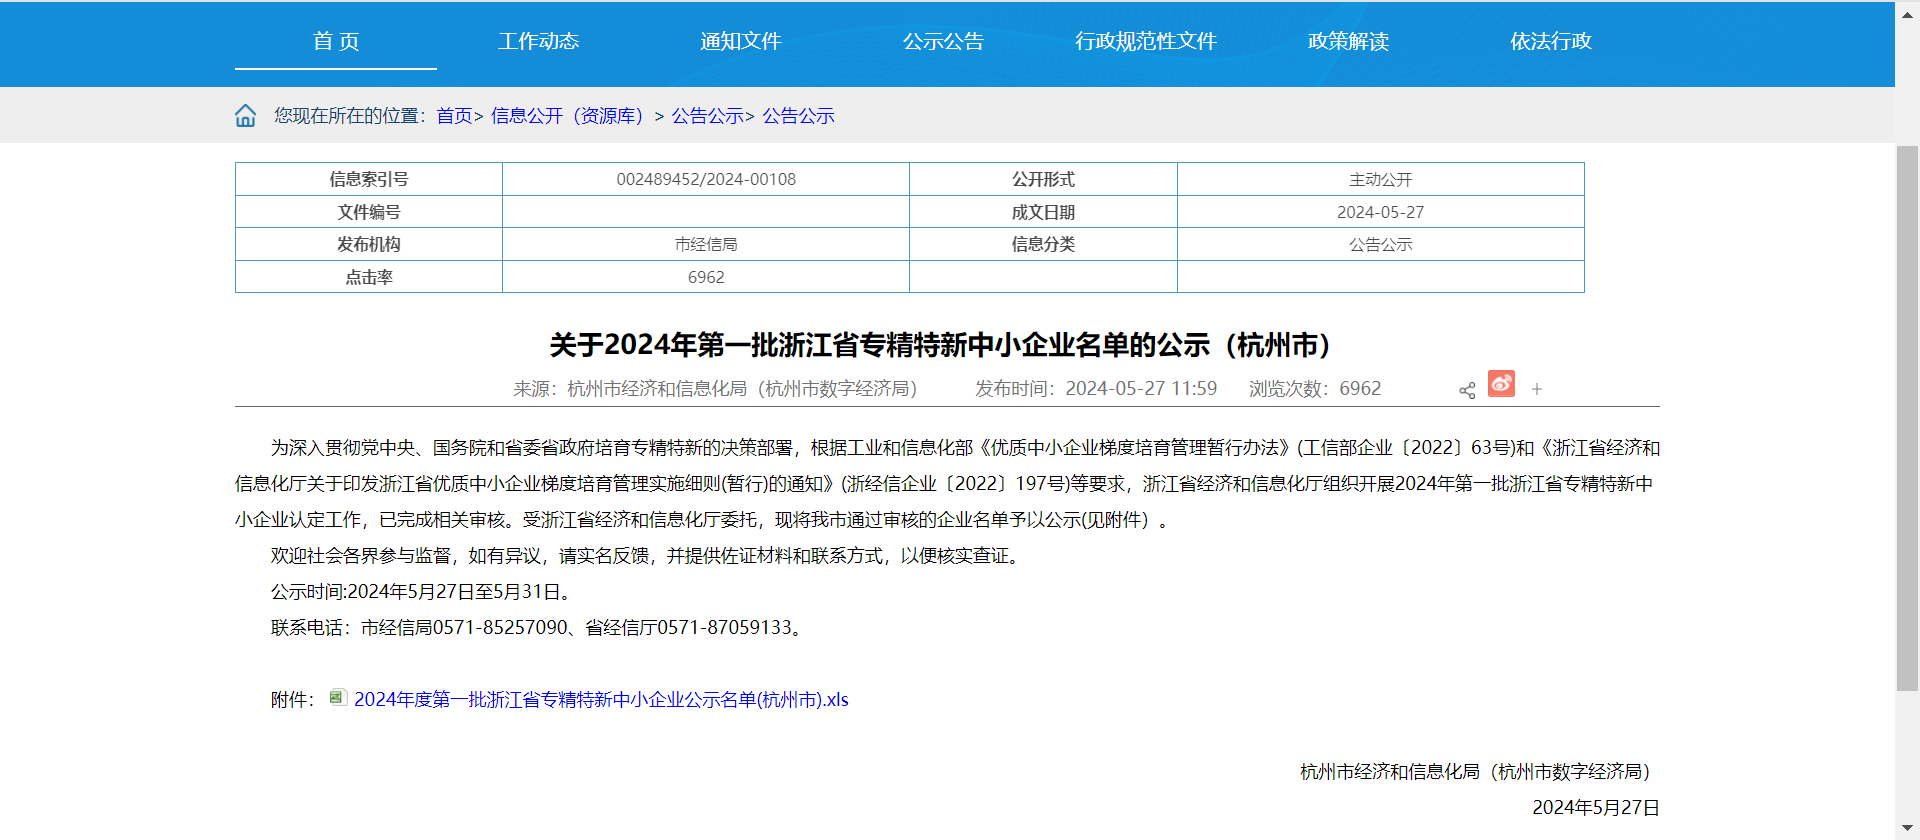Screen dimensions: 1920x840
Task: Go to 工作动态 menu item
Action: coord(538,42)
